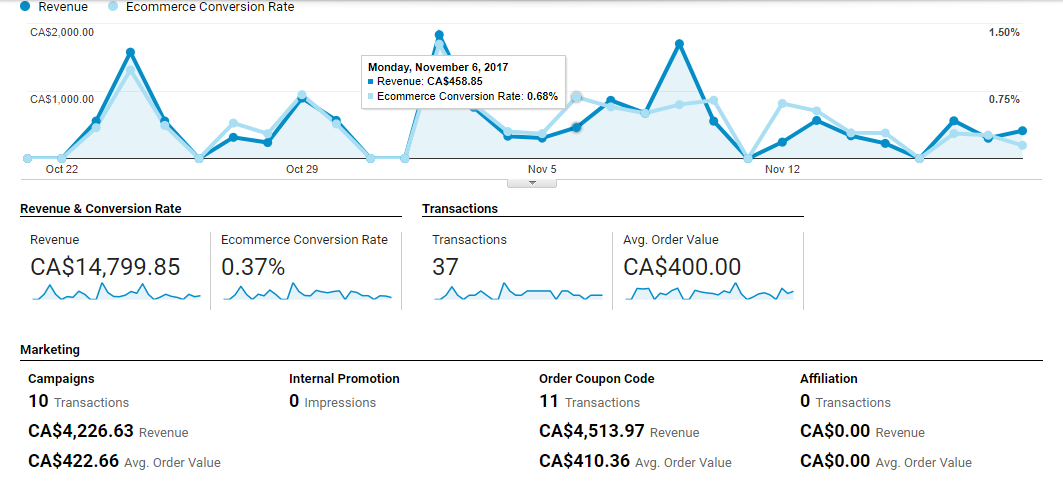
Task: Collapse the chart using the arrow tab below it
Action: pos(532,182)
